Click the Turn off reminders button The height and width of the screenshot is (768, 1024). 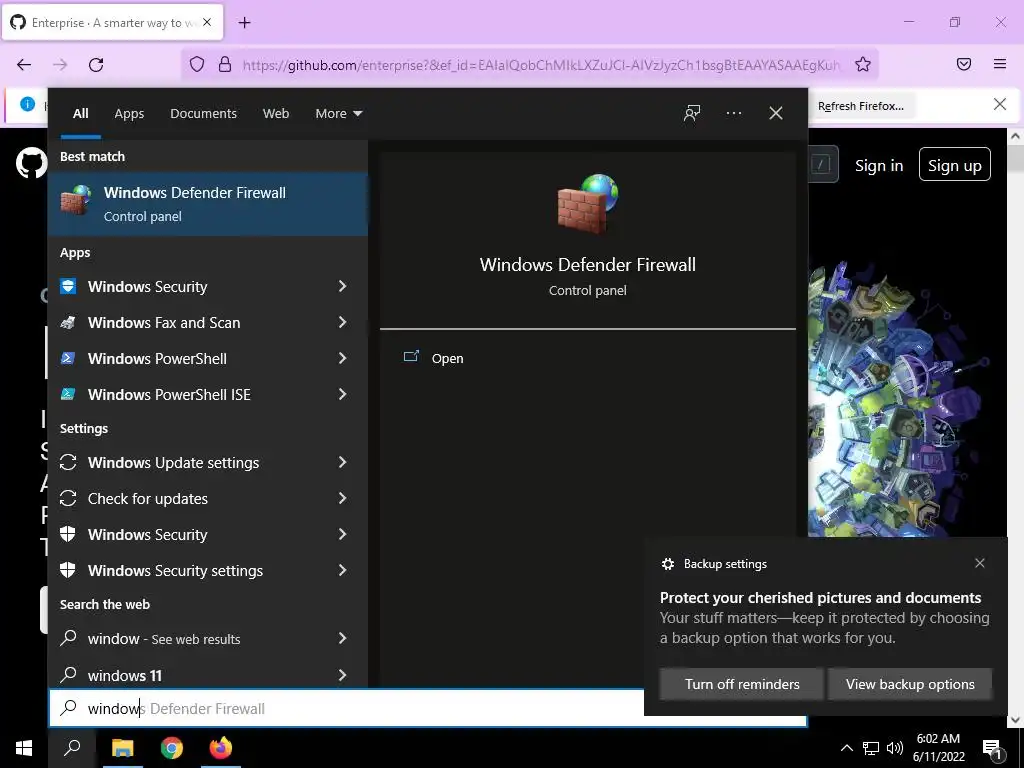coord(742,684)
